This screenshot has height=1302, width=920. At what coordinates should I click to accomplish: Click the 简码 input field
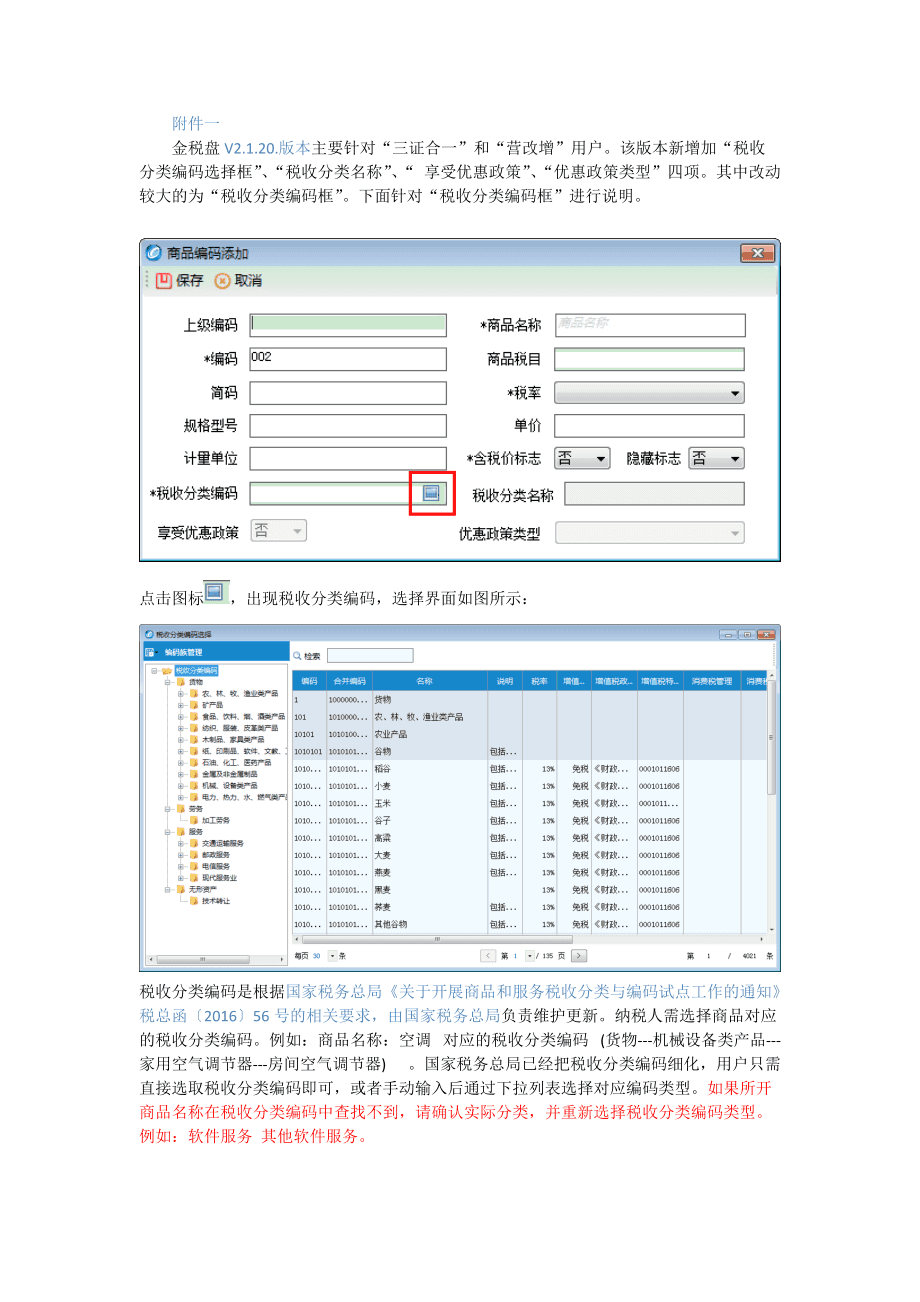click(x=347, y=393)
